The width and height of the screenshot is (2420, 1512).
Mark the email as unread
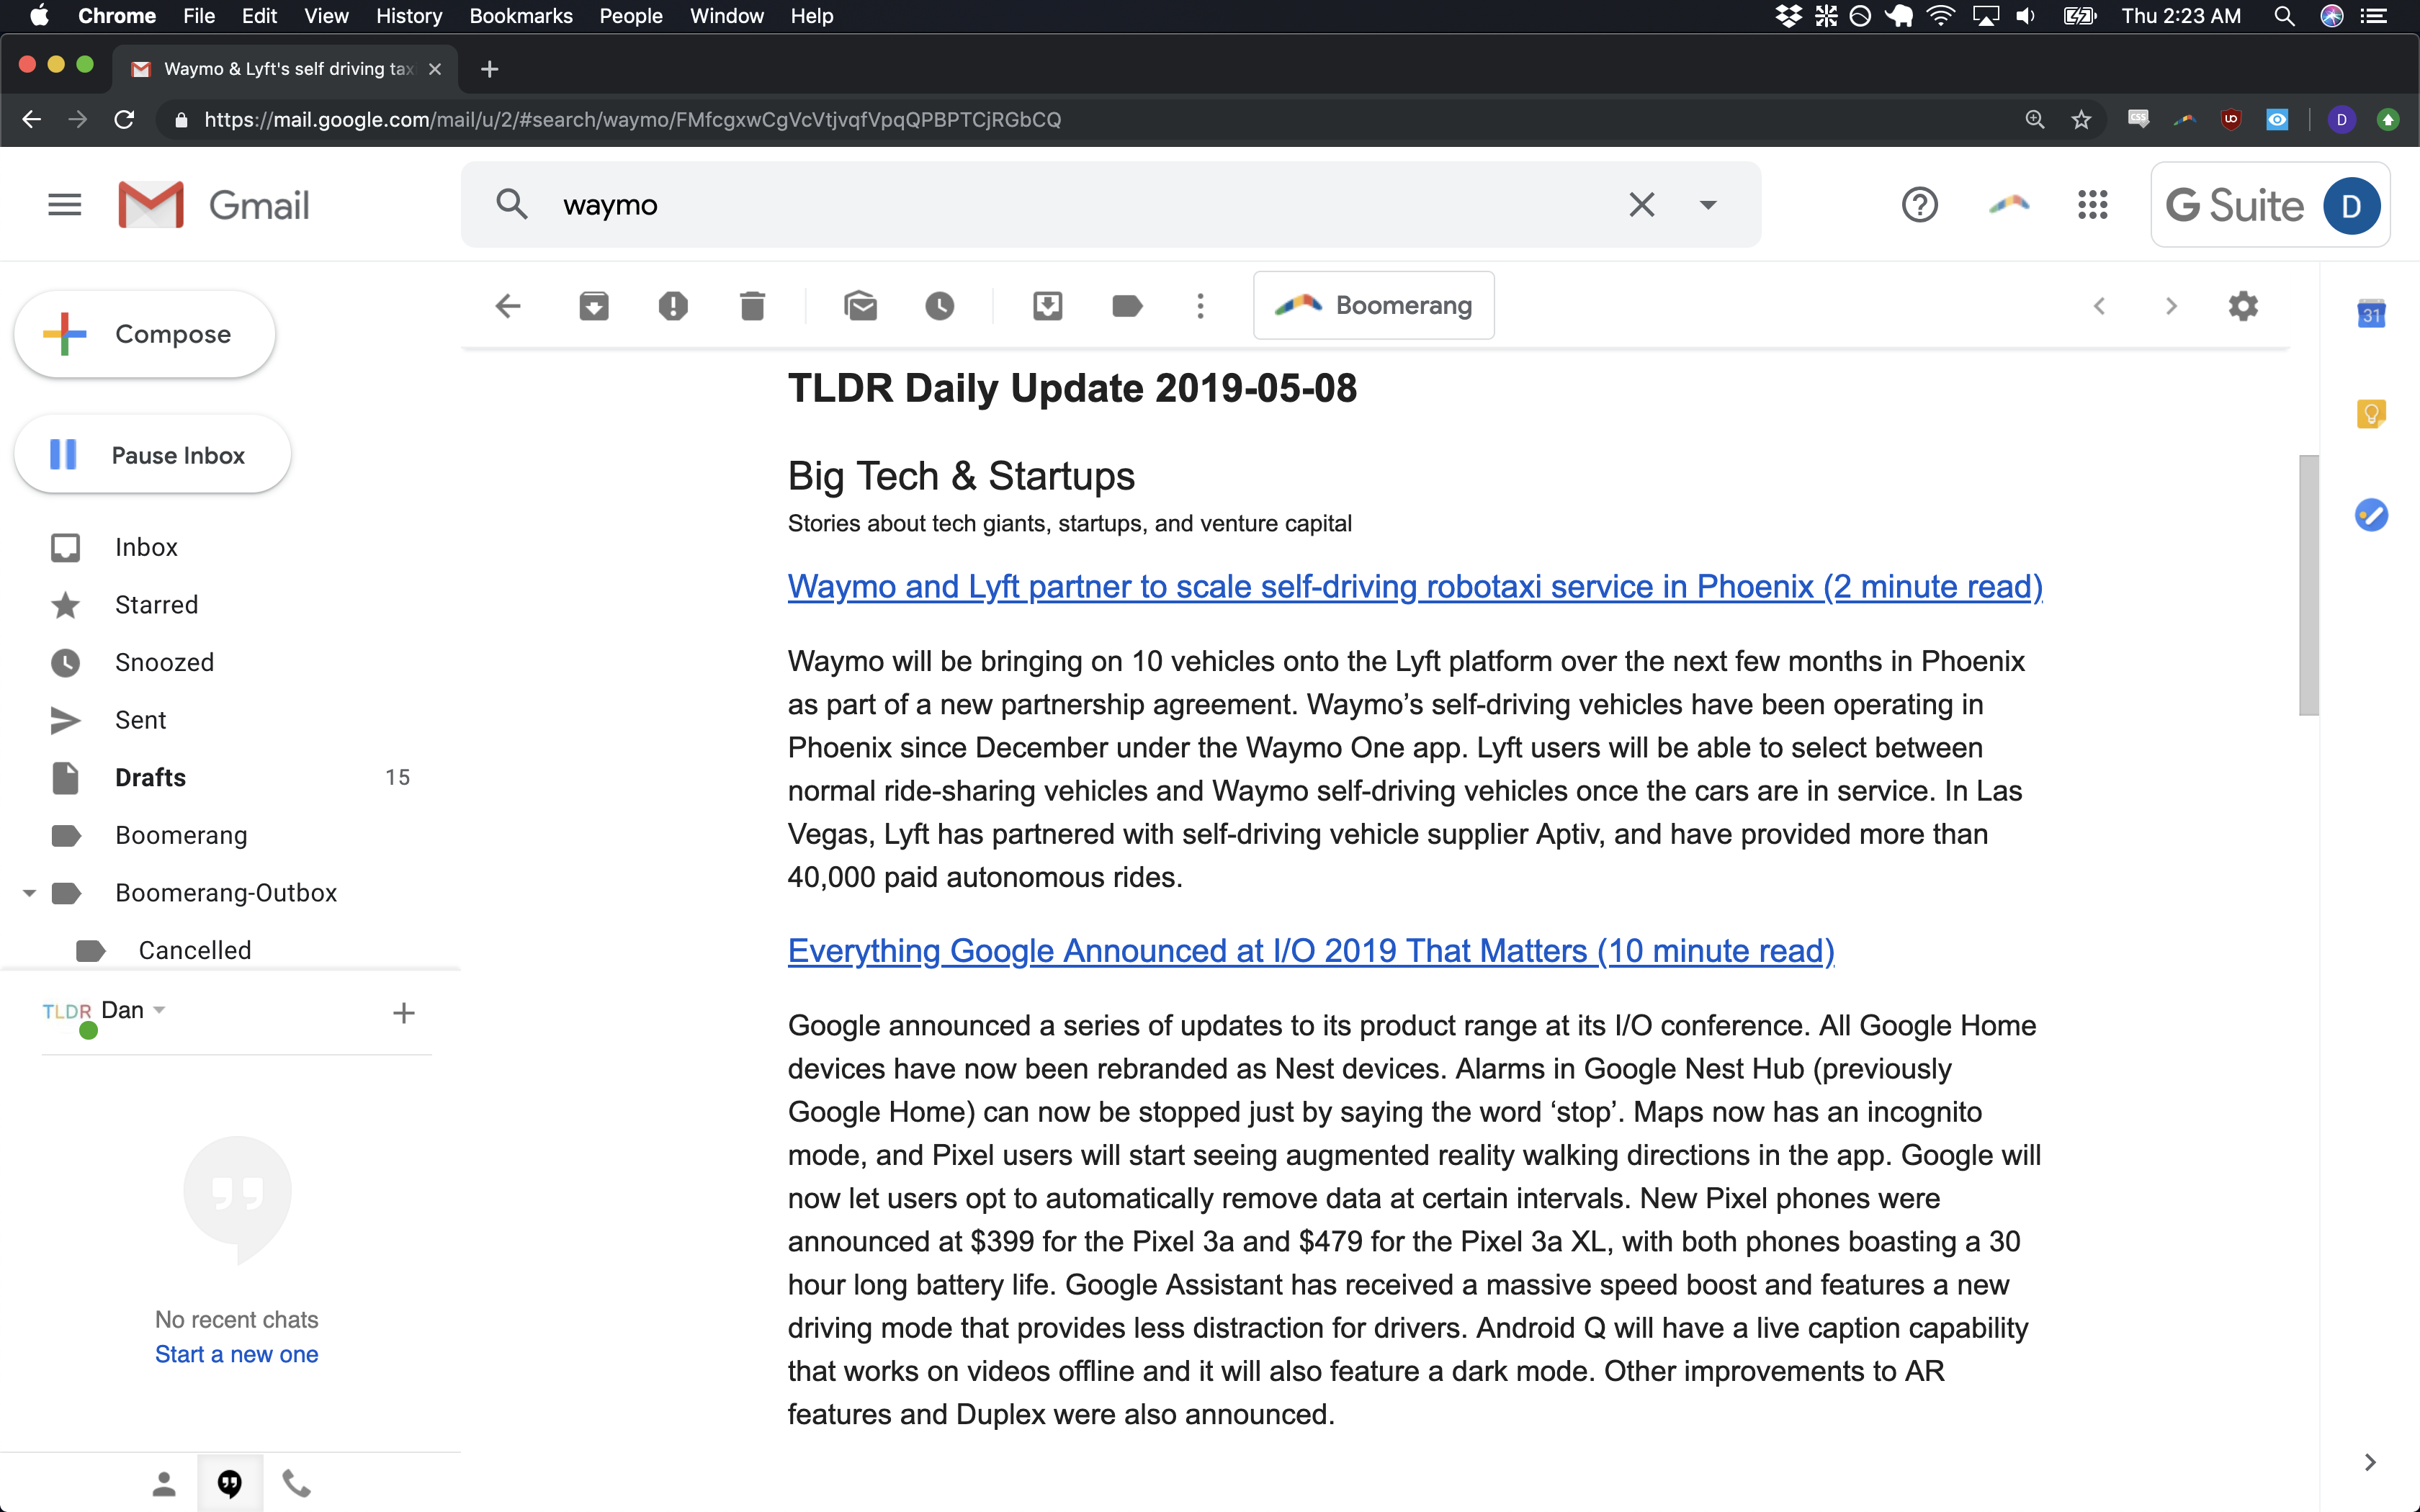click(862, 306)
